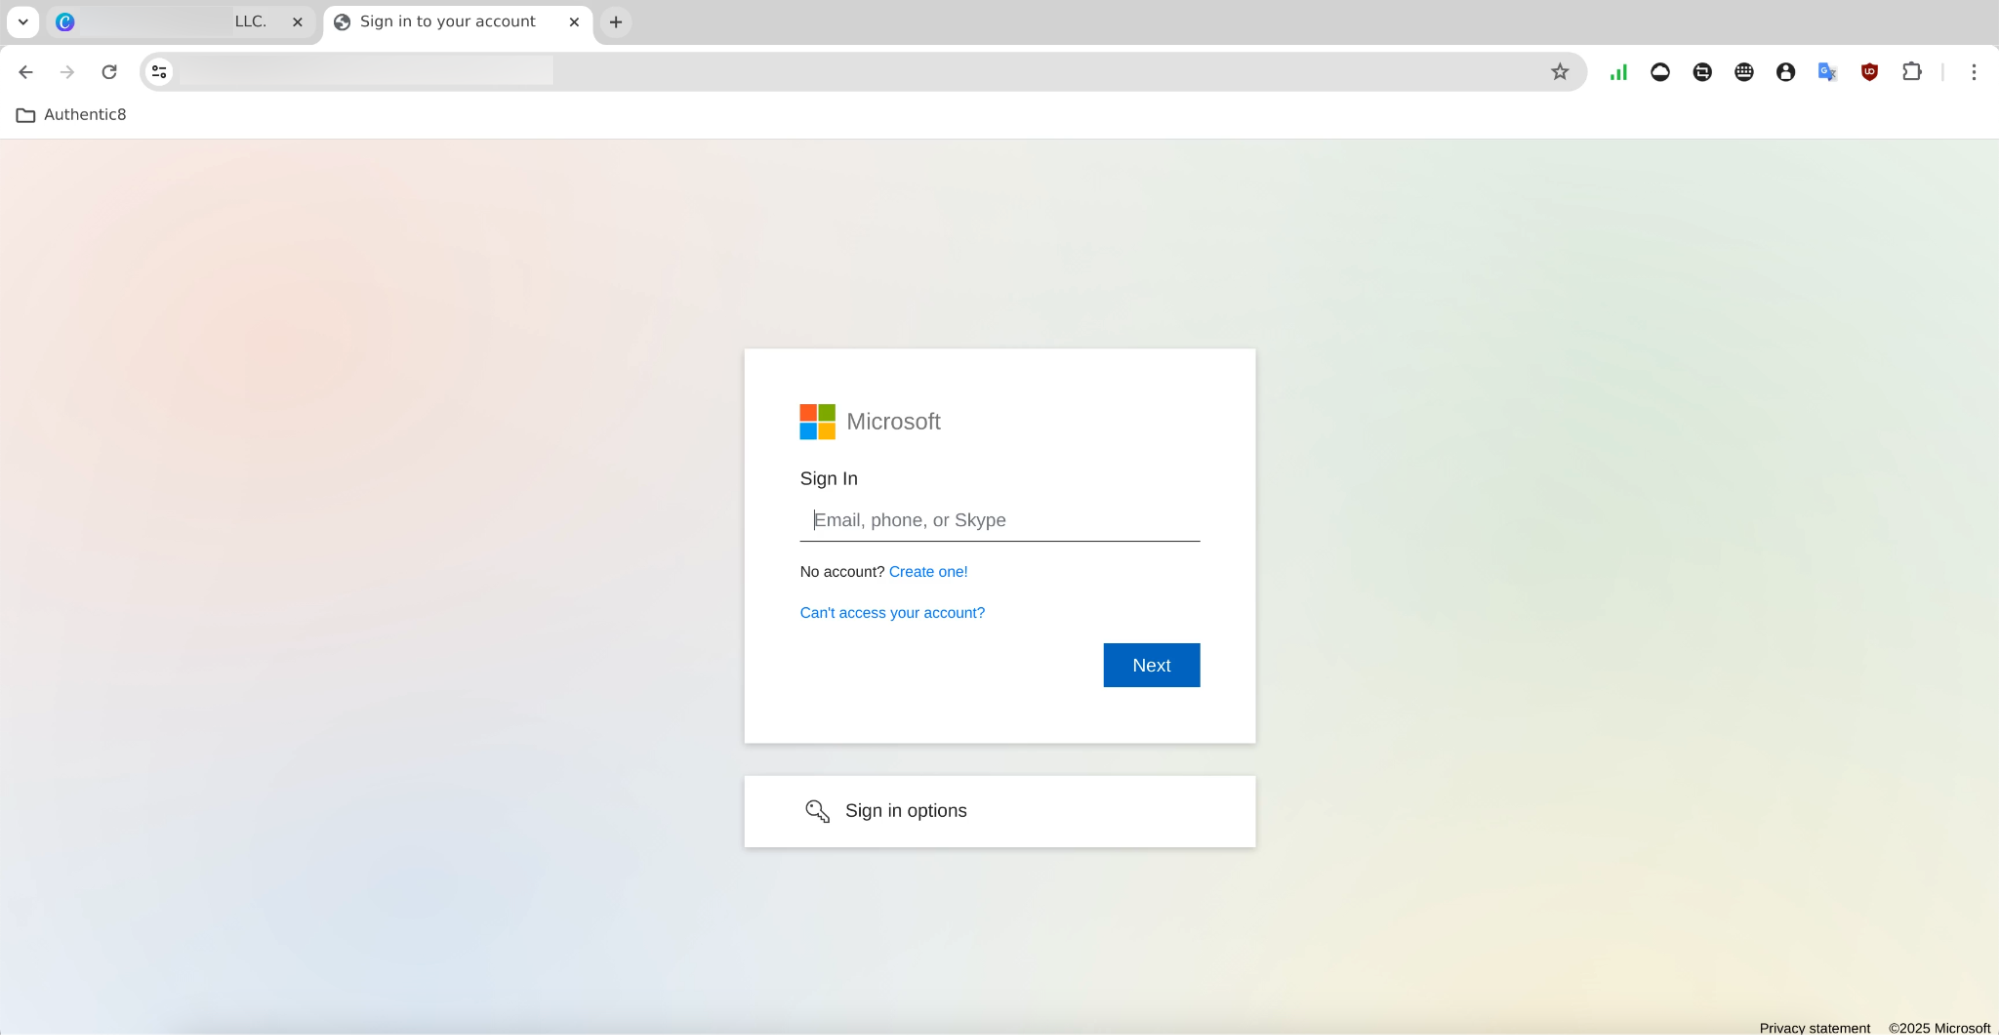Expand the tab search dropdown arrow
Viewport: 1999px width, 1035px height.
tap(23, 22)
